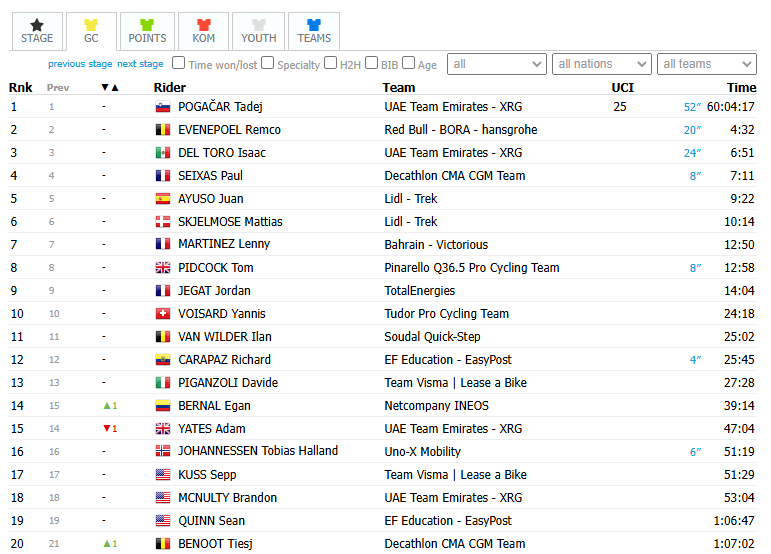The width and height of the screenshot is (771, 554).
Task: Open the STAGE tab with star icon
Action: click(37, 31)
